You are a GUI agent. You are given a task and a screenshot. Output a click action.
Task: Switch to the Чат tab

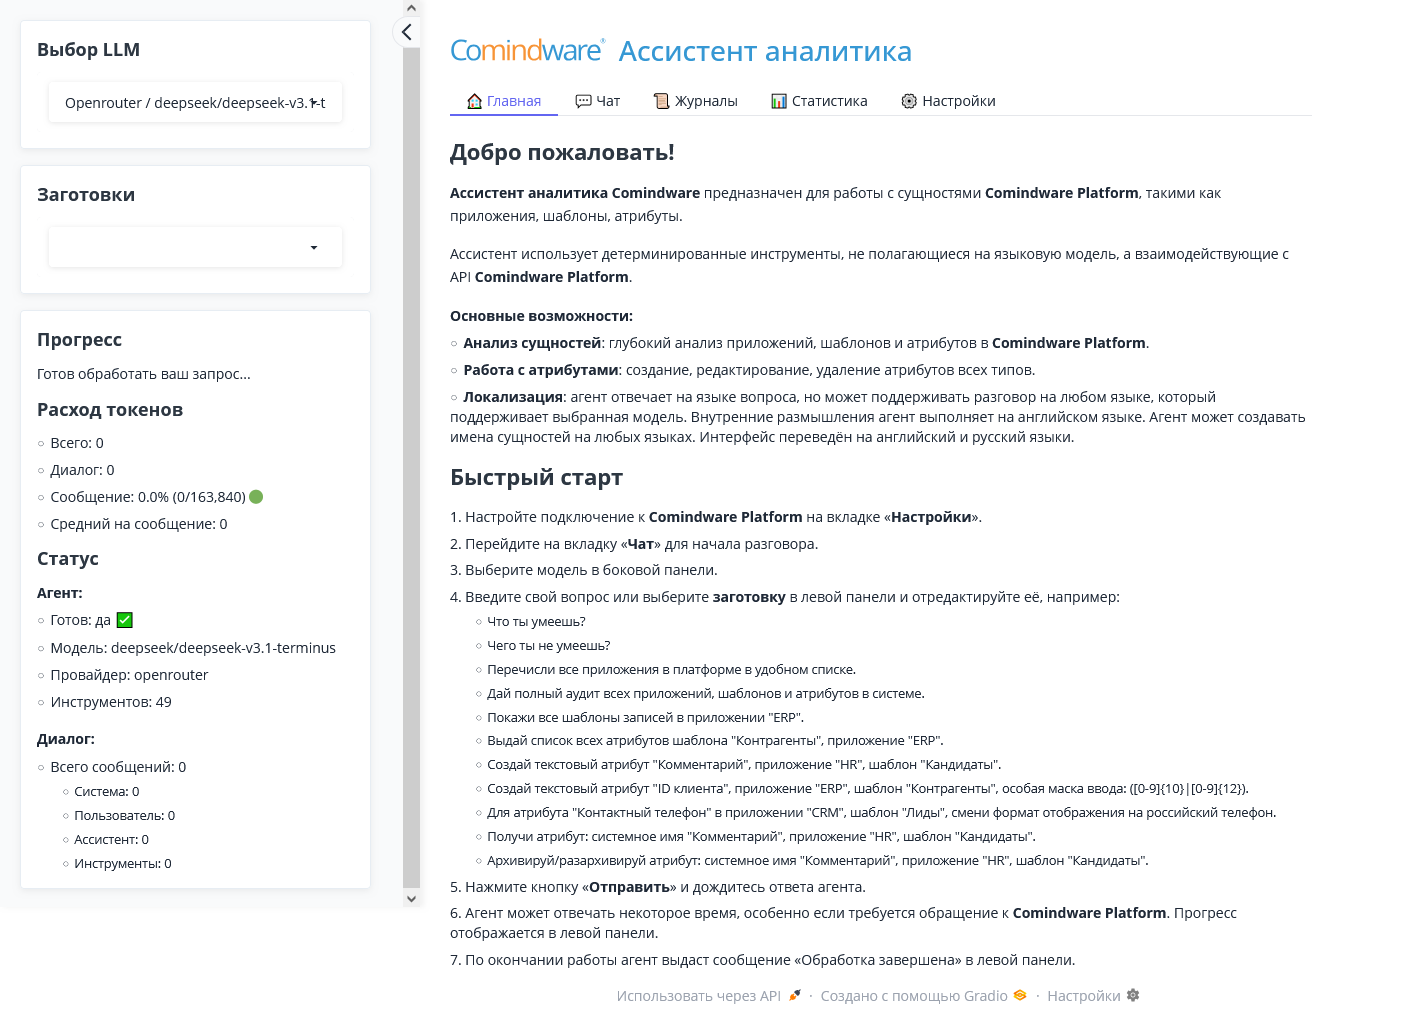click(598, 100)
